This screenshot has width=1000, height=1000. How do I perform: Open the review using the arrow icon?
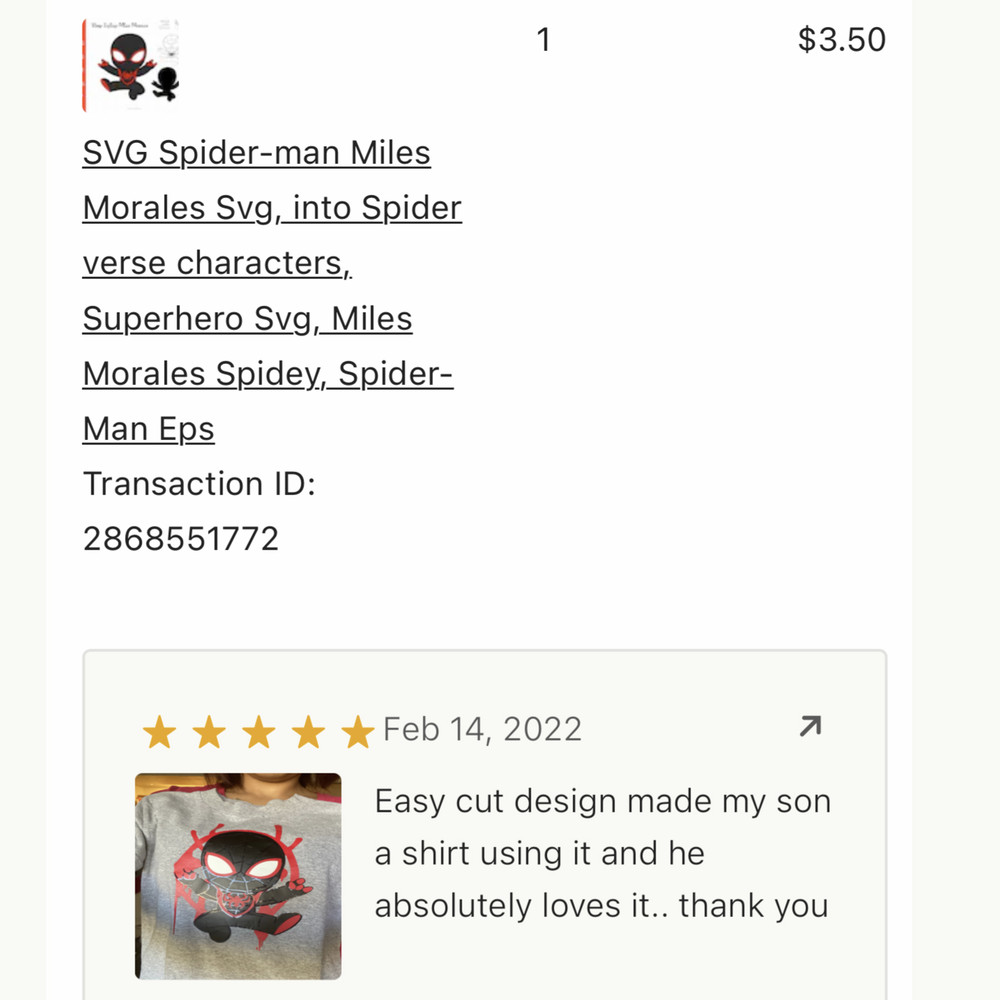click(x=810, y=727)
